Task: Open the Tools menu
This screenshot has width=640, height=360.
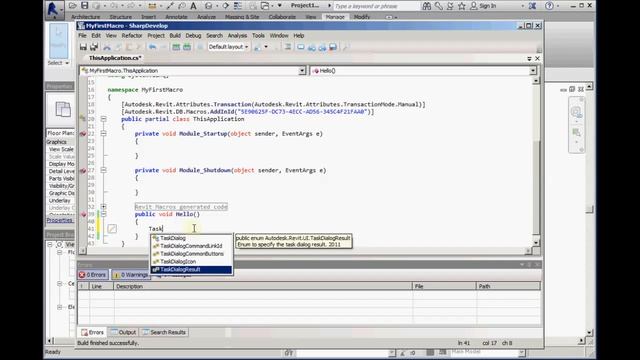Action: 258,36
